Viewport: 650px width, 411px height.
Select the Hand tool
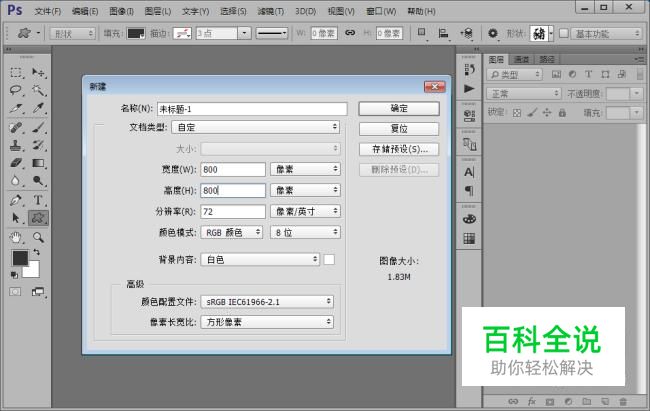[16, 237]
